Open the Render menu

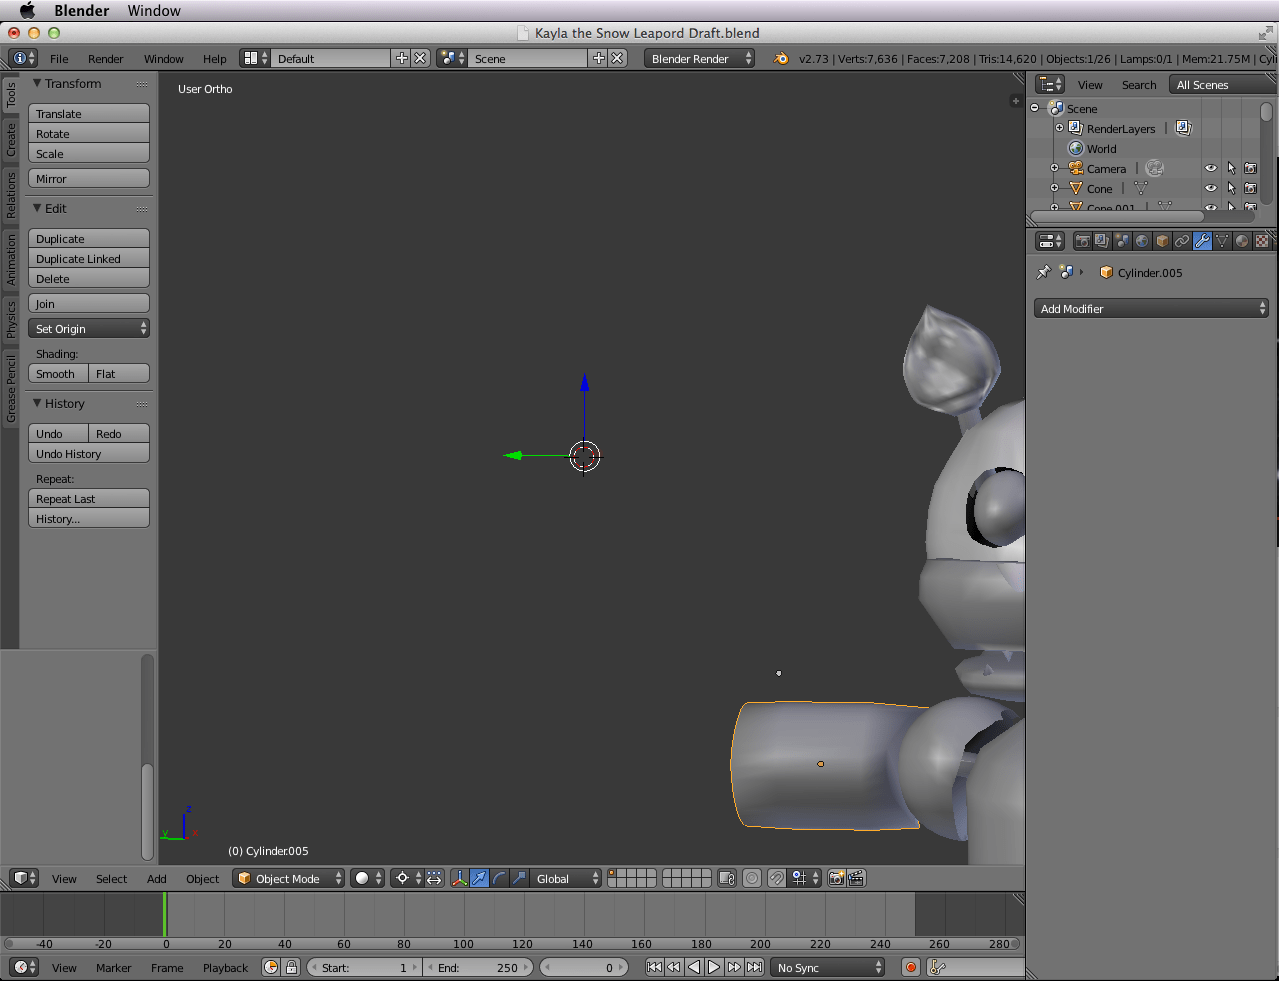click(x=105, y=58)
